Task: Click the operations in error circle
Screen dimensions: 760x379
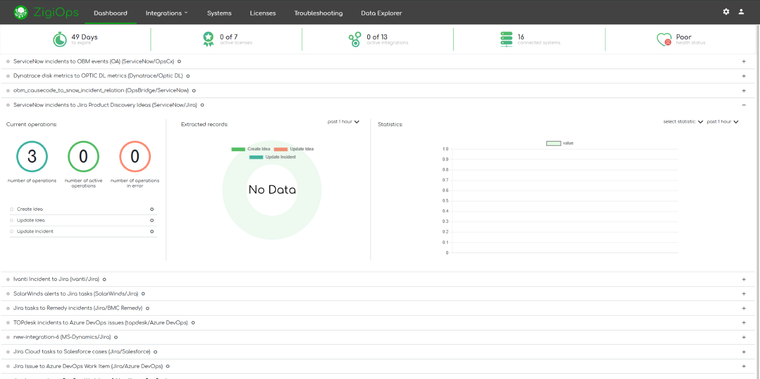Action: pyautogui.click(x=135, y=157)
